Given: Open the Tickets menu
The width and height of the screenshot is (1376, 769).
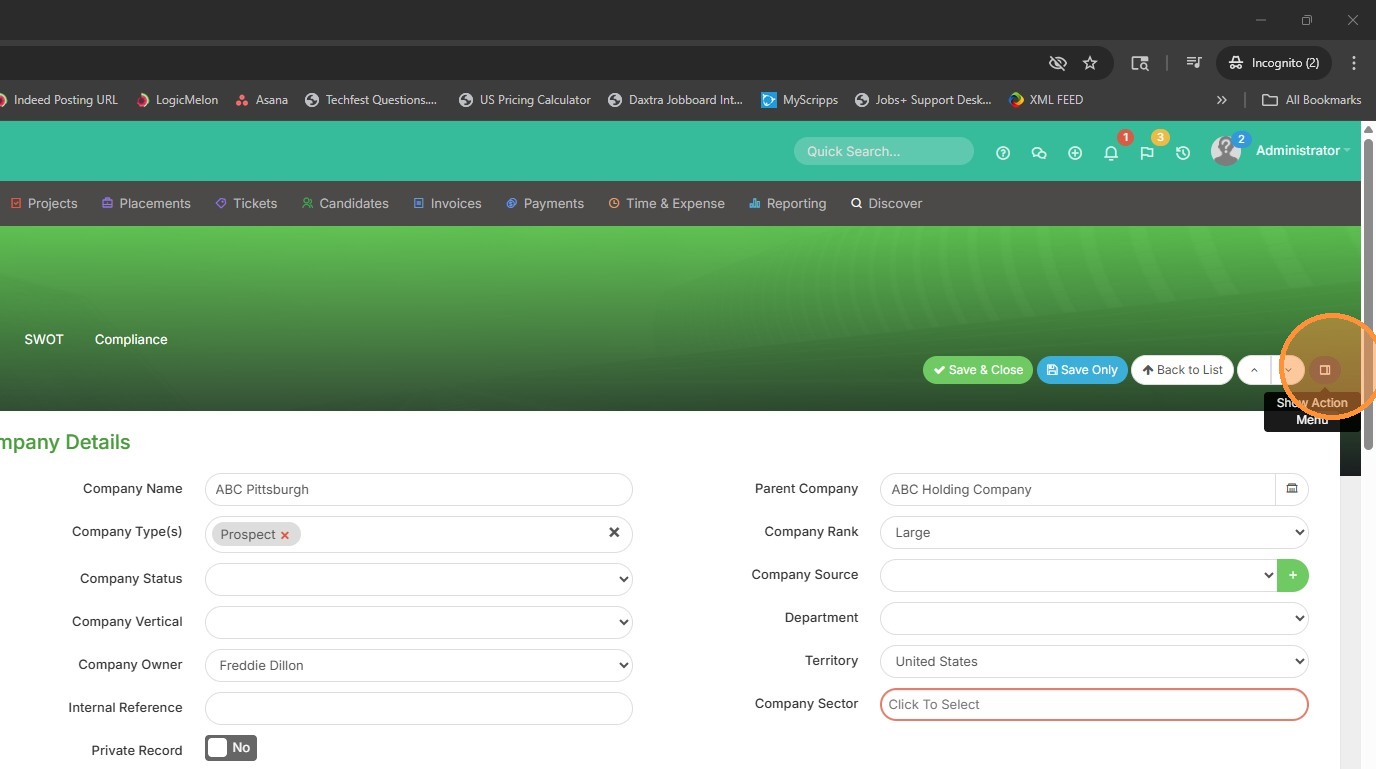Looking at the screenshot, I should [246, 203].
